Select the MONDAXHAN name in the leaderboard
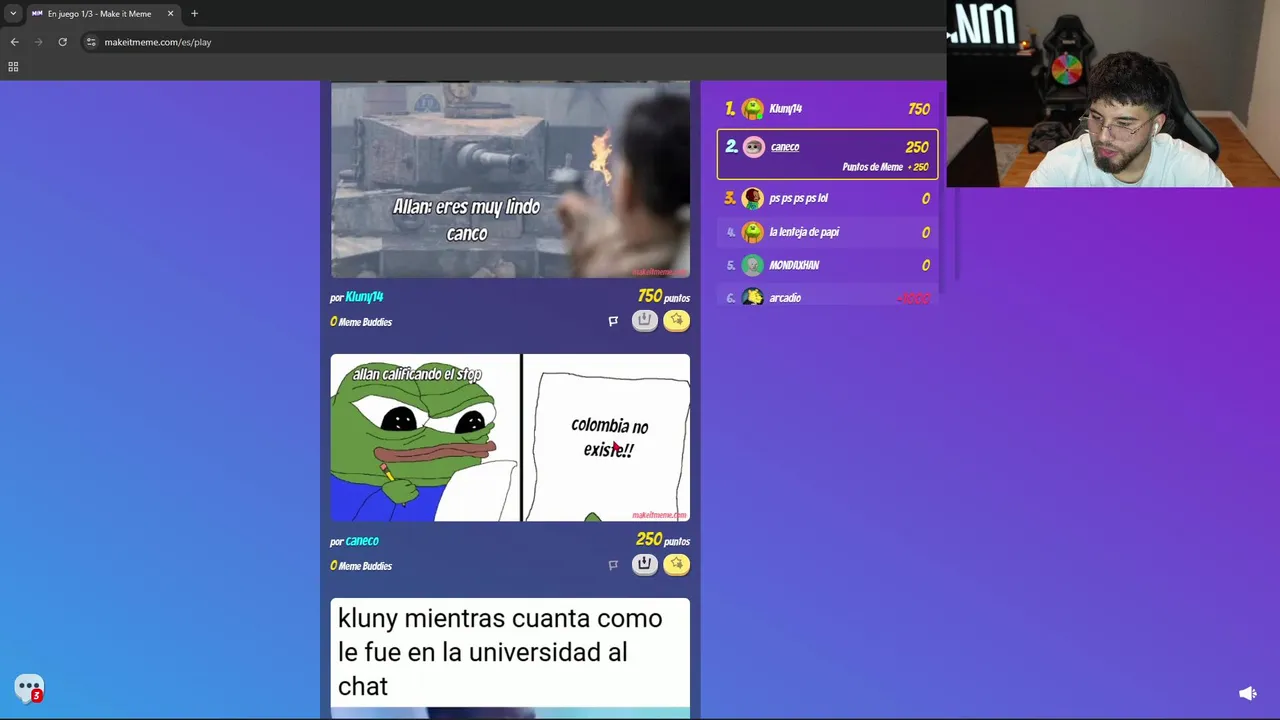The width and height of the screenshot is (1280, 720). [794, 265]
